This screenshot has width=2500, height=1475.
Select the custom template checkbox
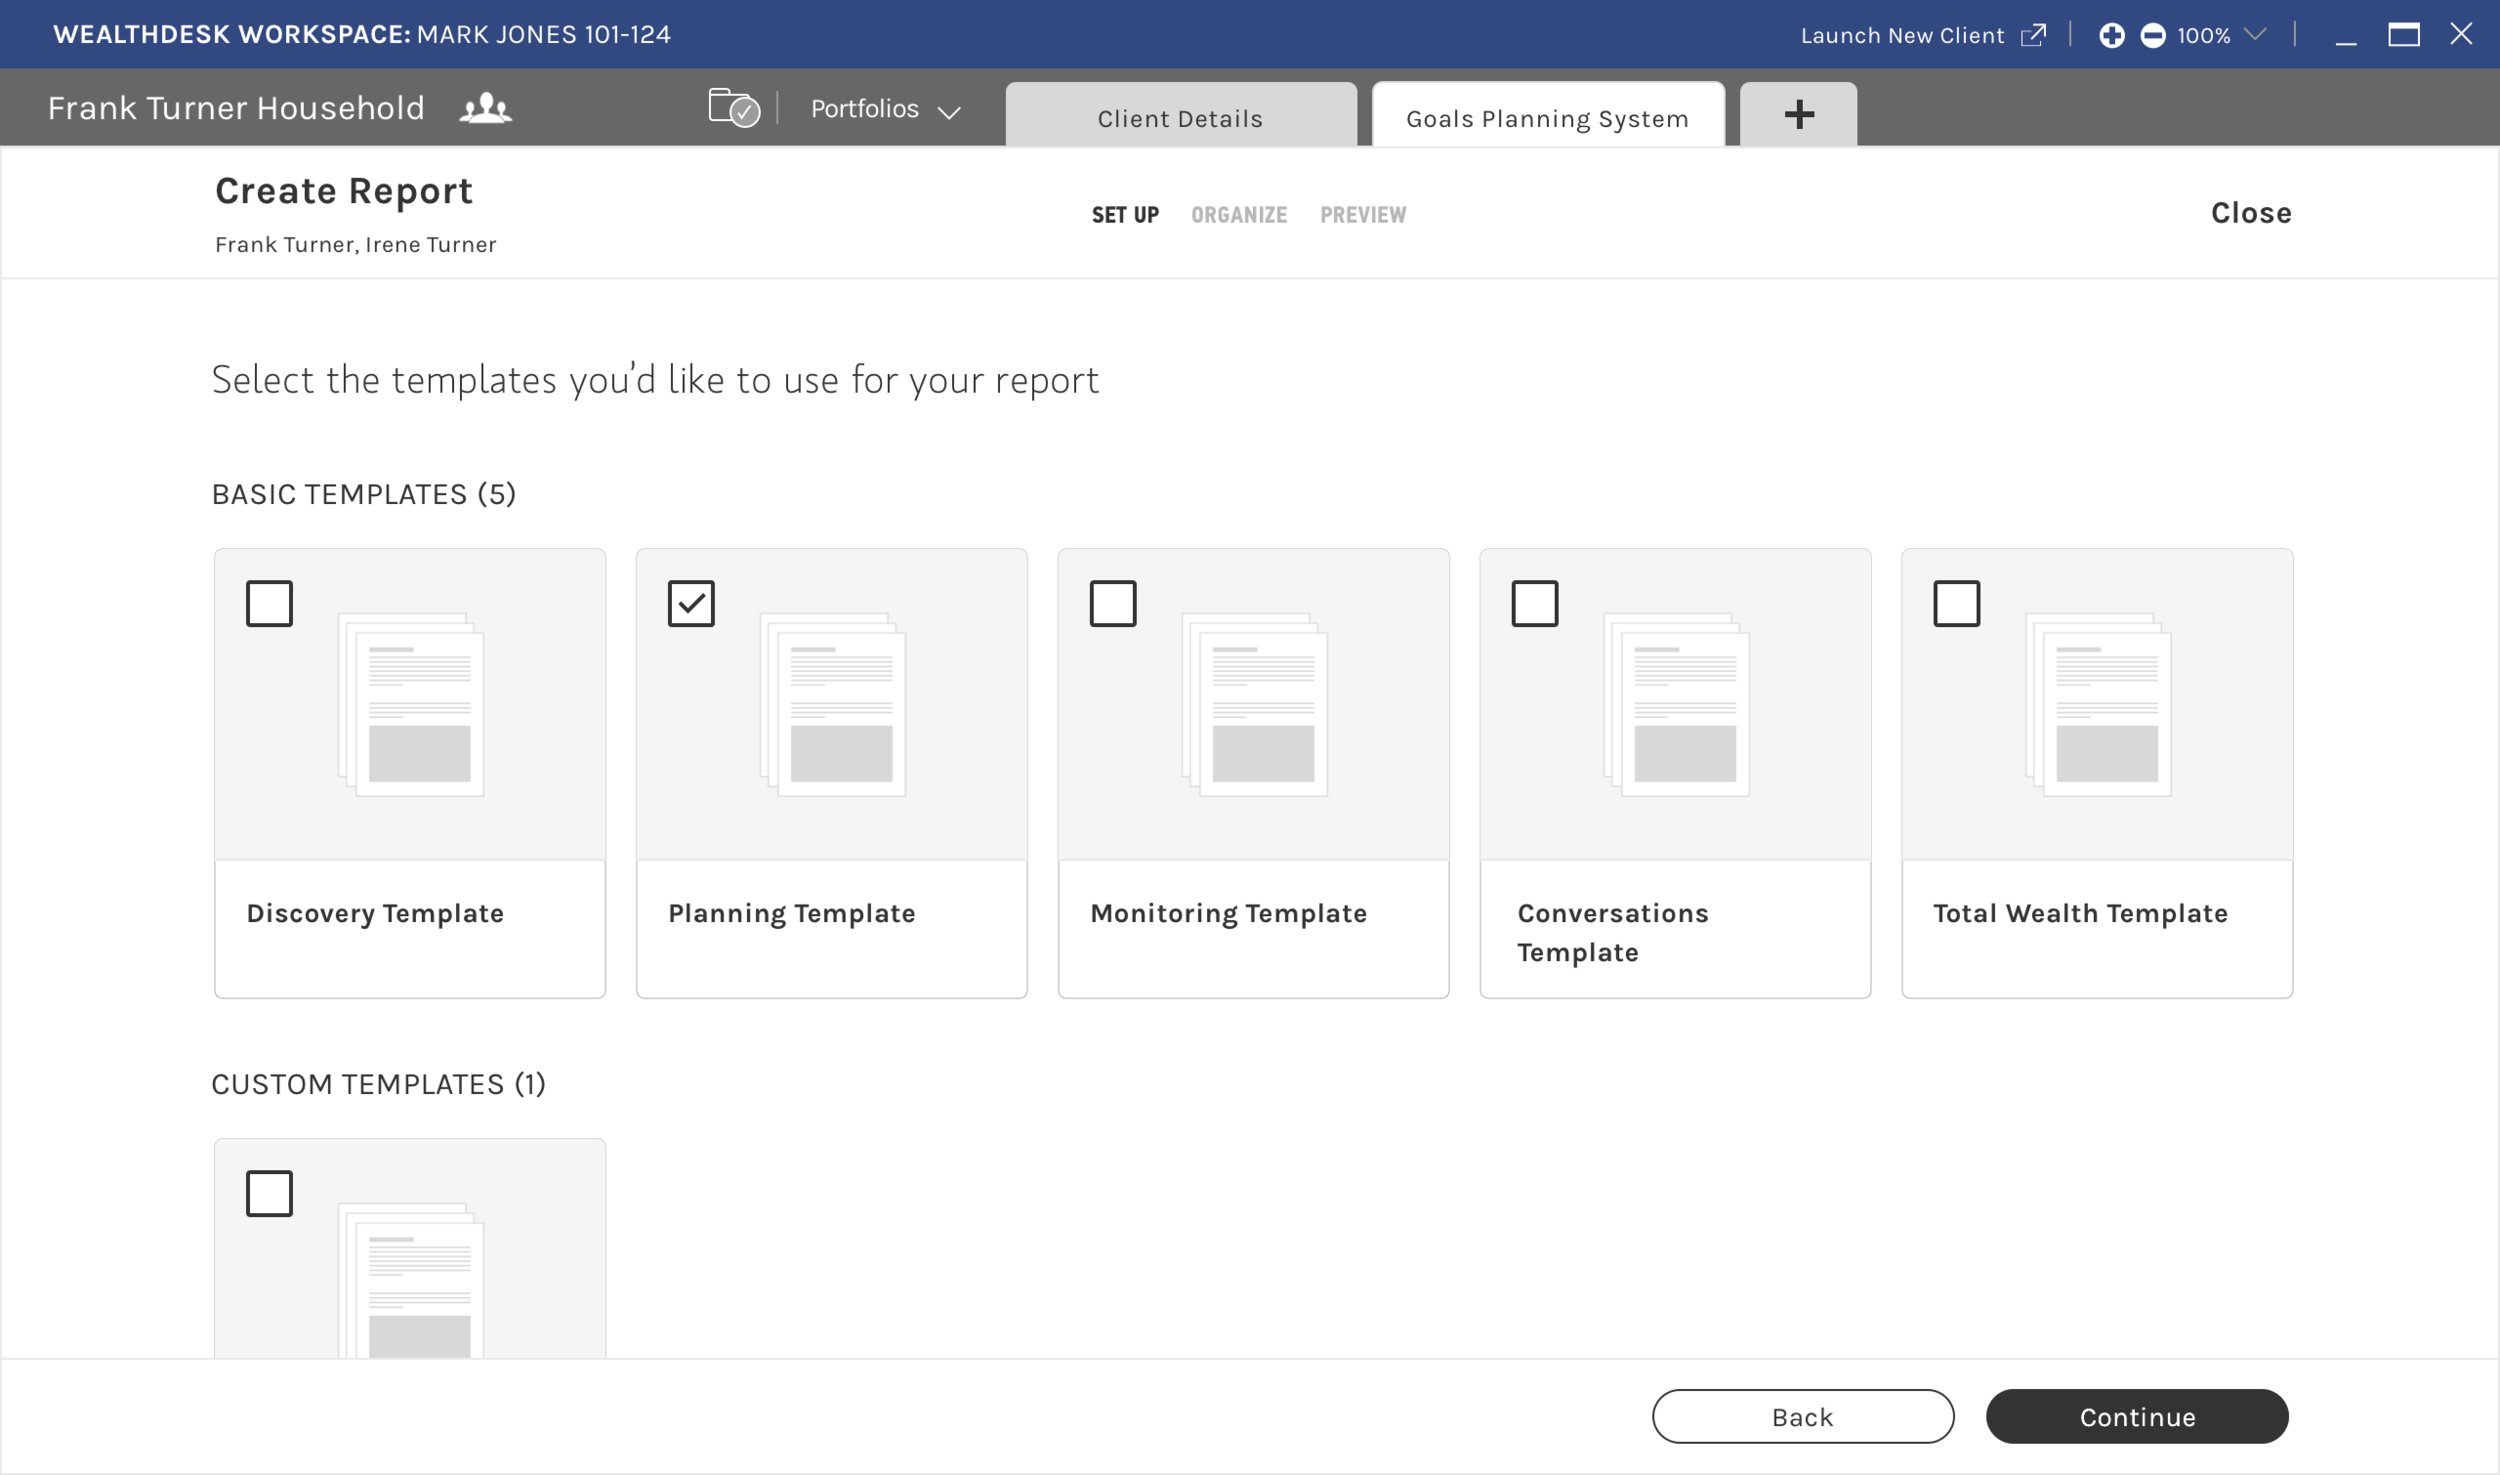coord(269,1193)
